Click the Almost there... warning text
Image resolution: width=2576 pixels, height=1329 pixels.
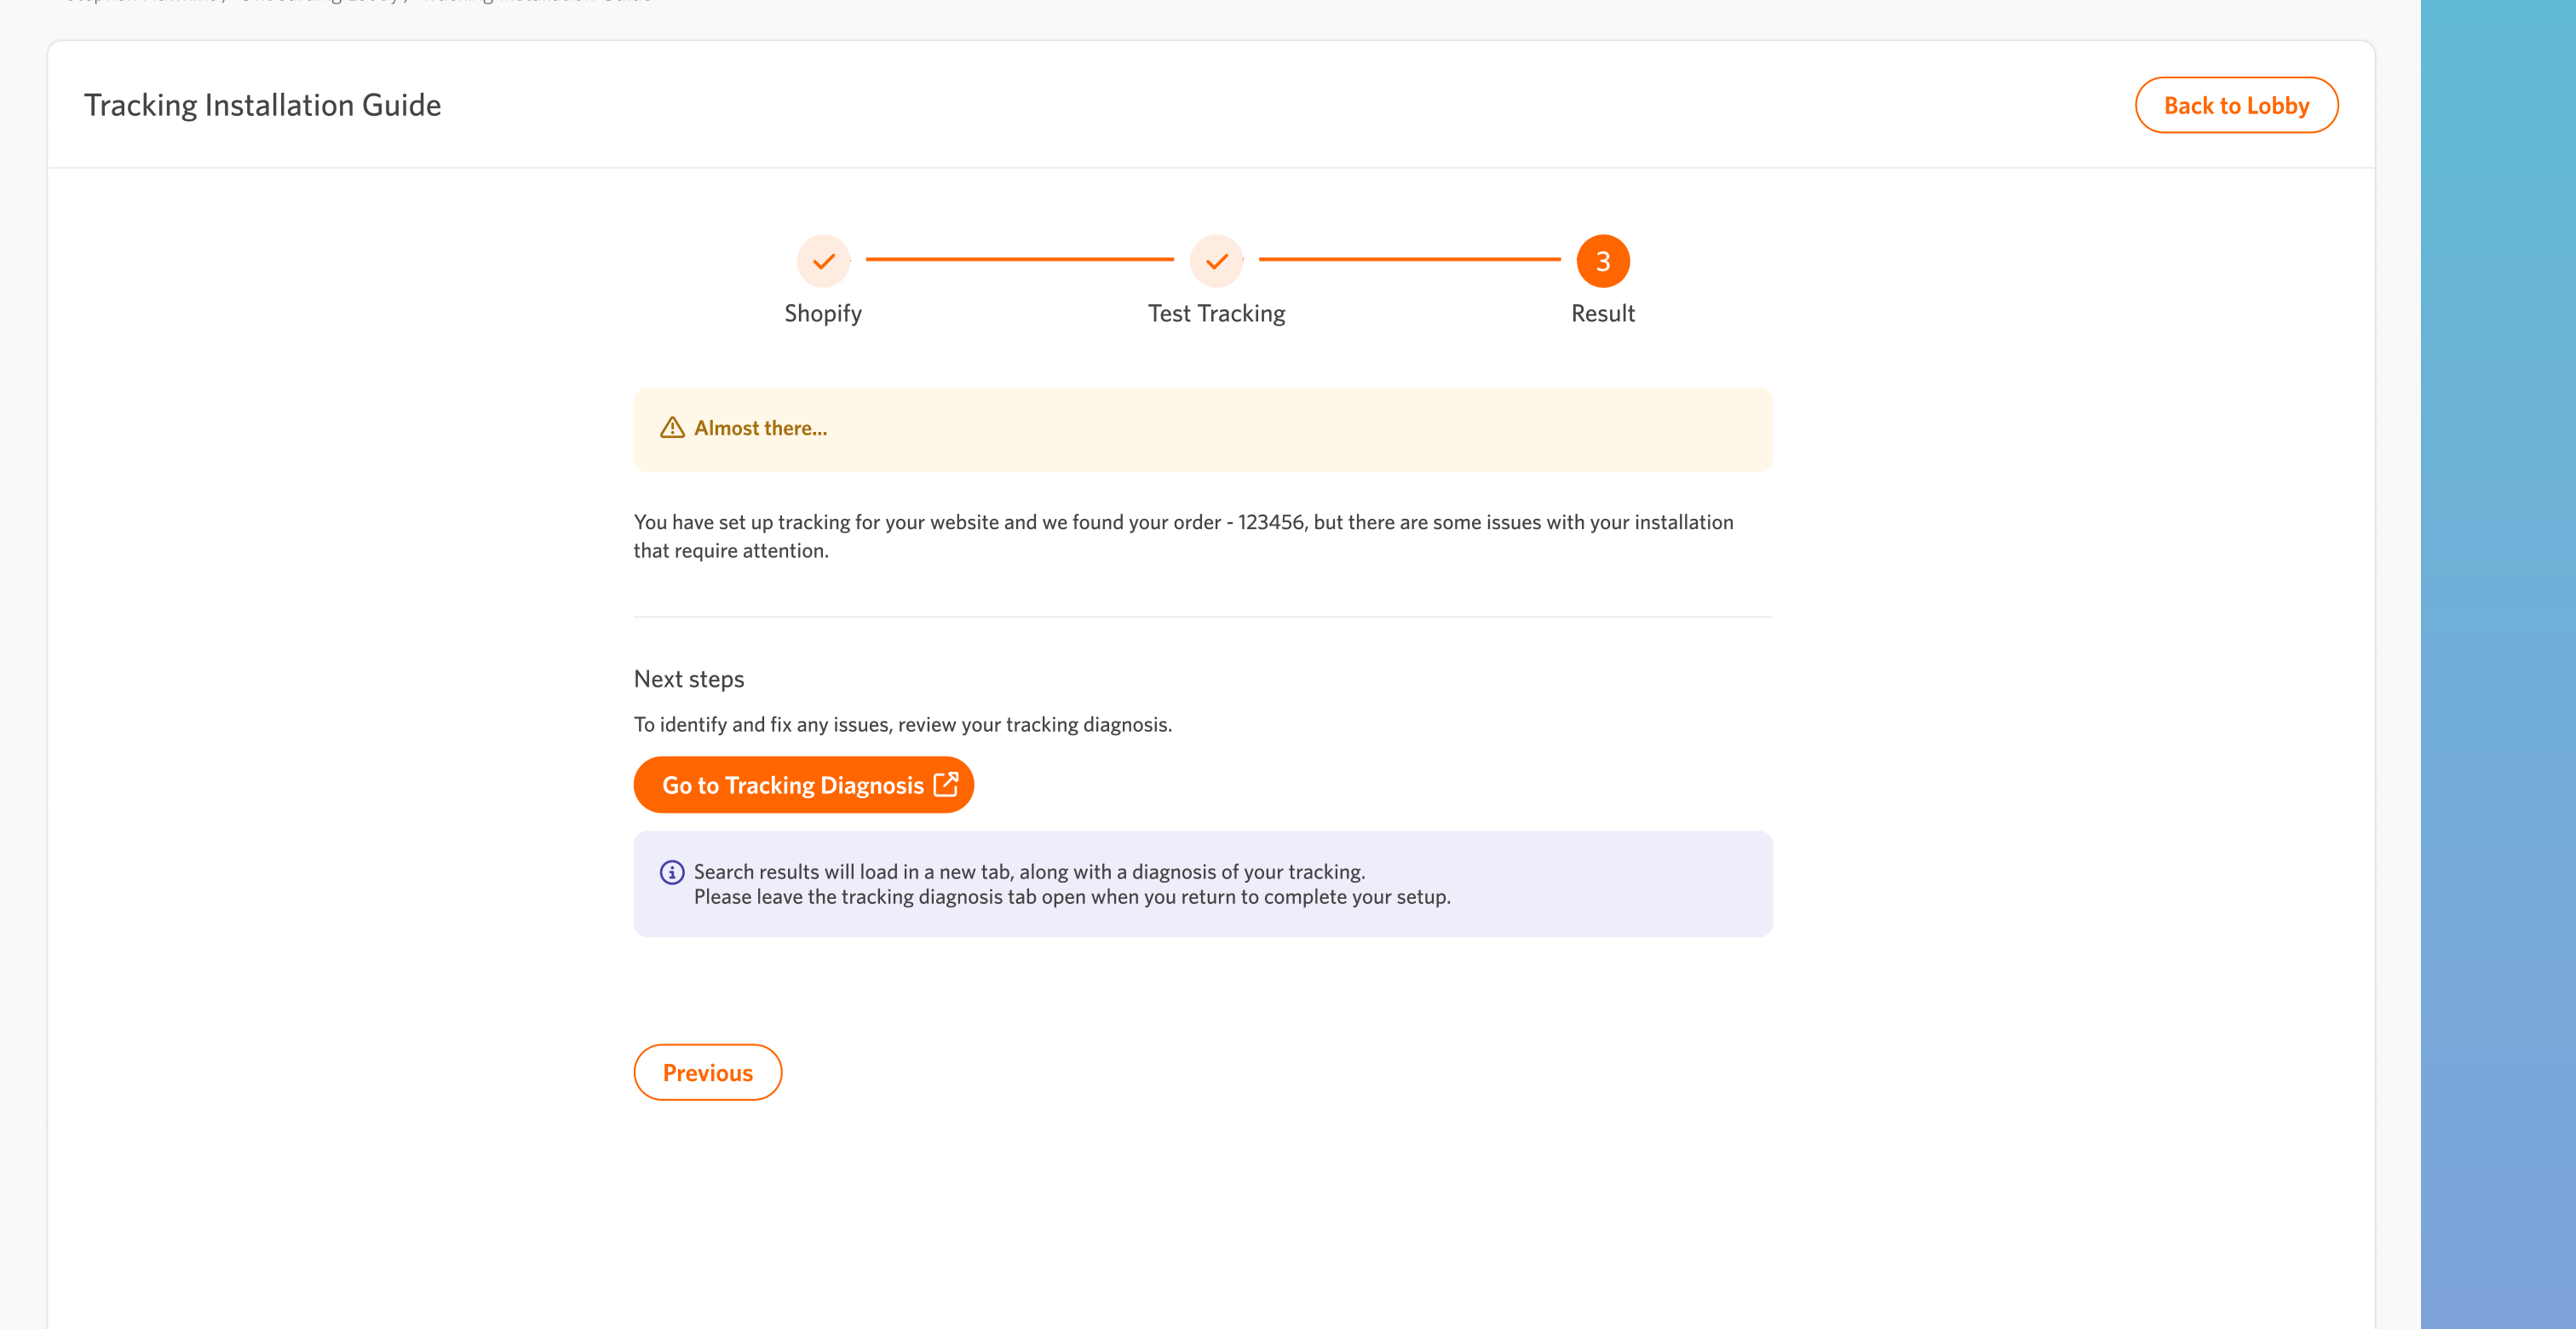(x=760, y=428)
